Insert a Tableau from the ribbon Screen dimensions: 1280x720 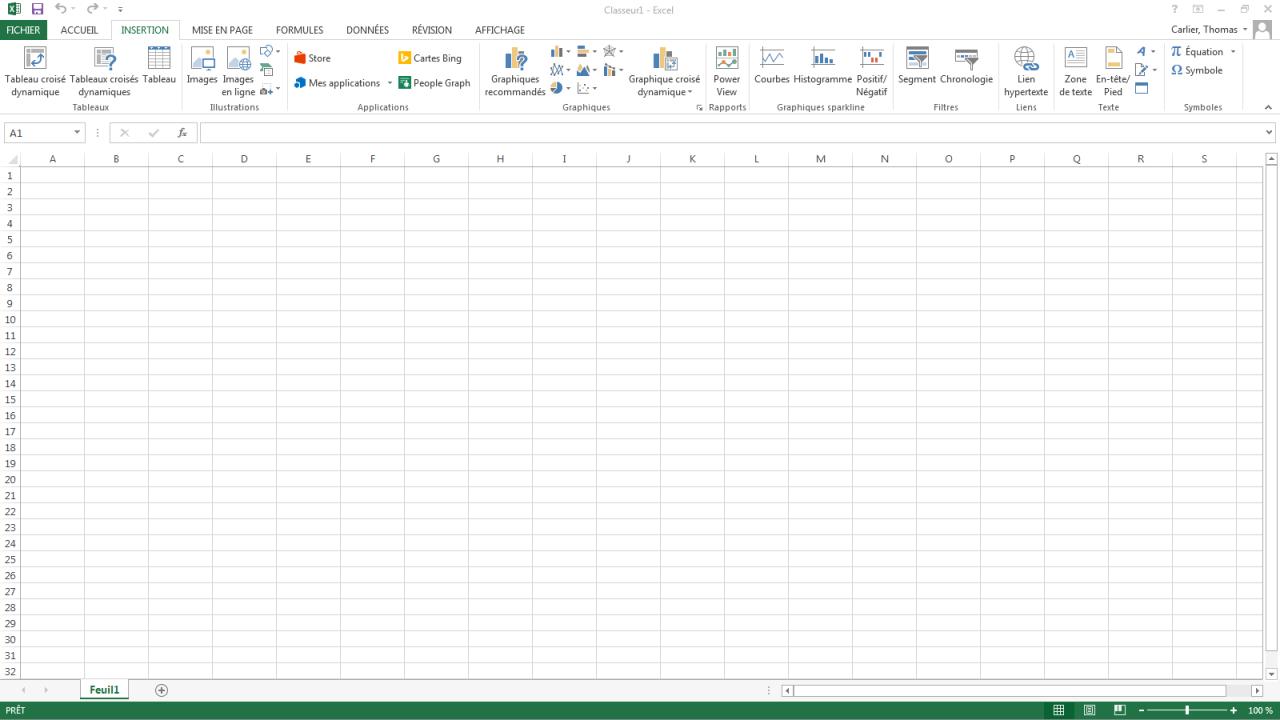pos(159,66)
